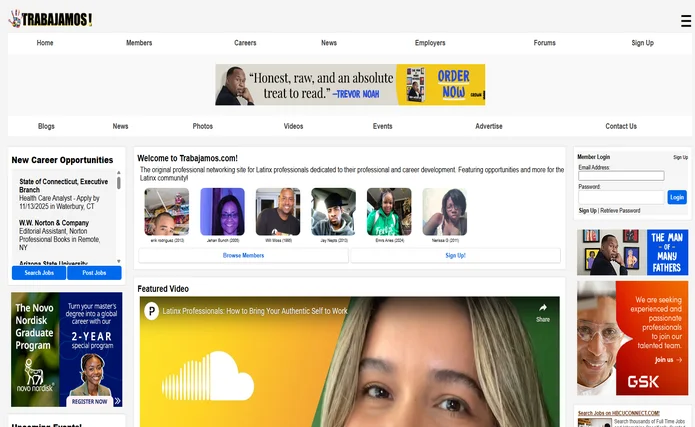Screen dimensions: 695x427
Task: Open the Photos section
Action: (x=203, y=126)
